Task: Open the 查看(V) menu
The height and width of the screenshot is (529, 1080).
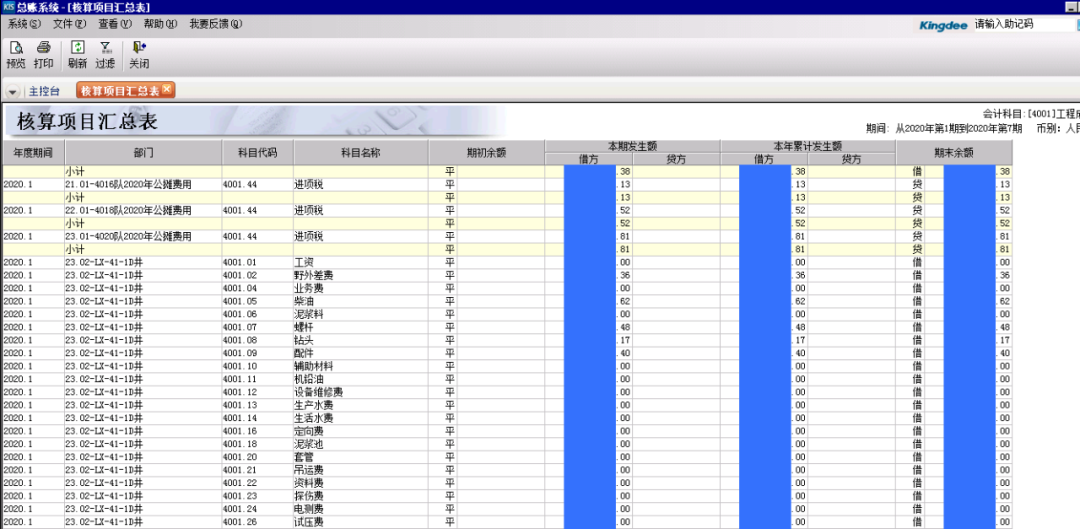Action: click(114, 24)
